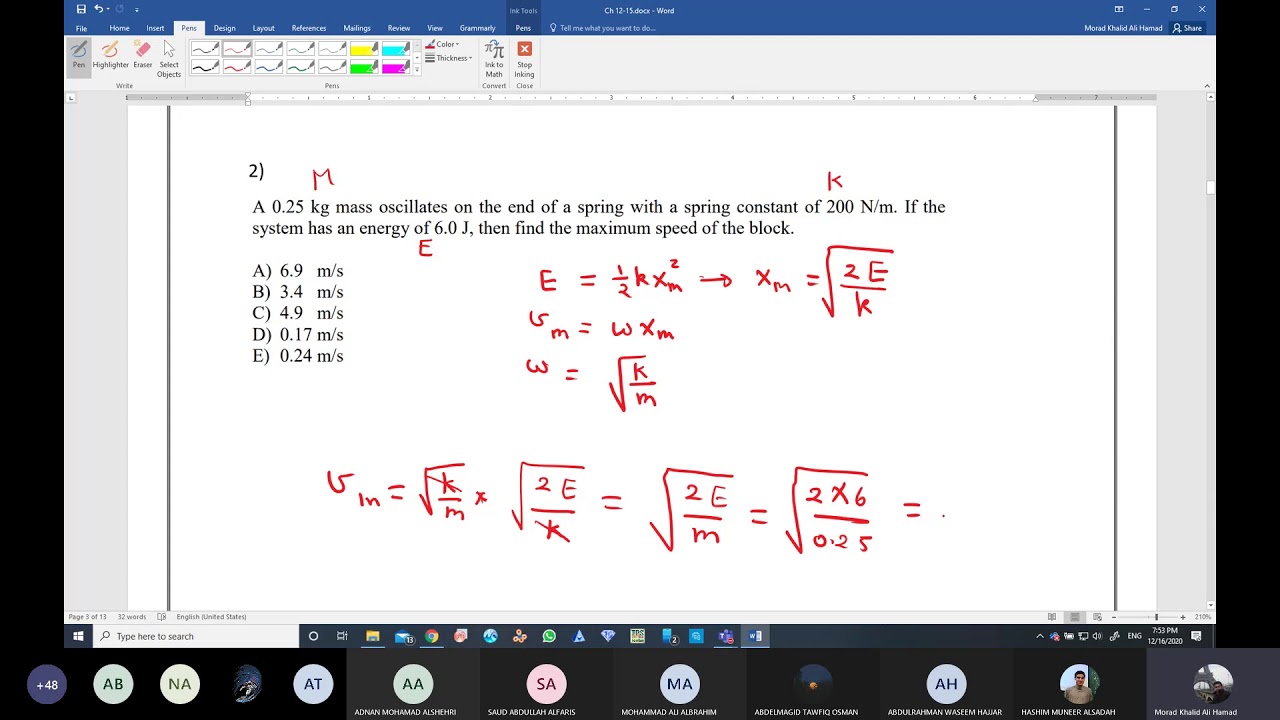
Task: Click the Select Objects tool
Action: (169, 59)
